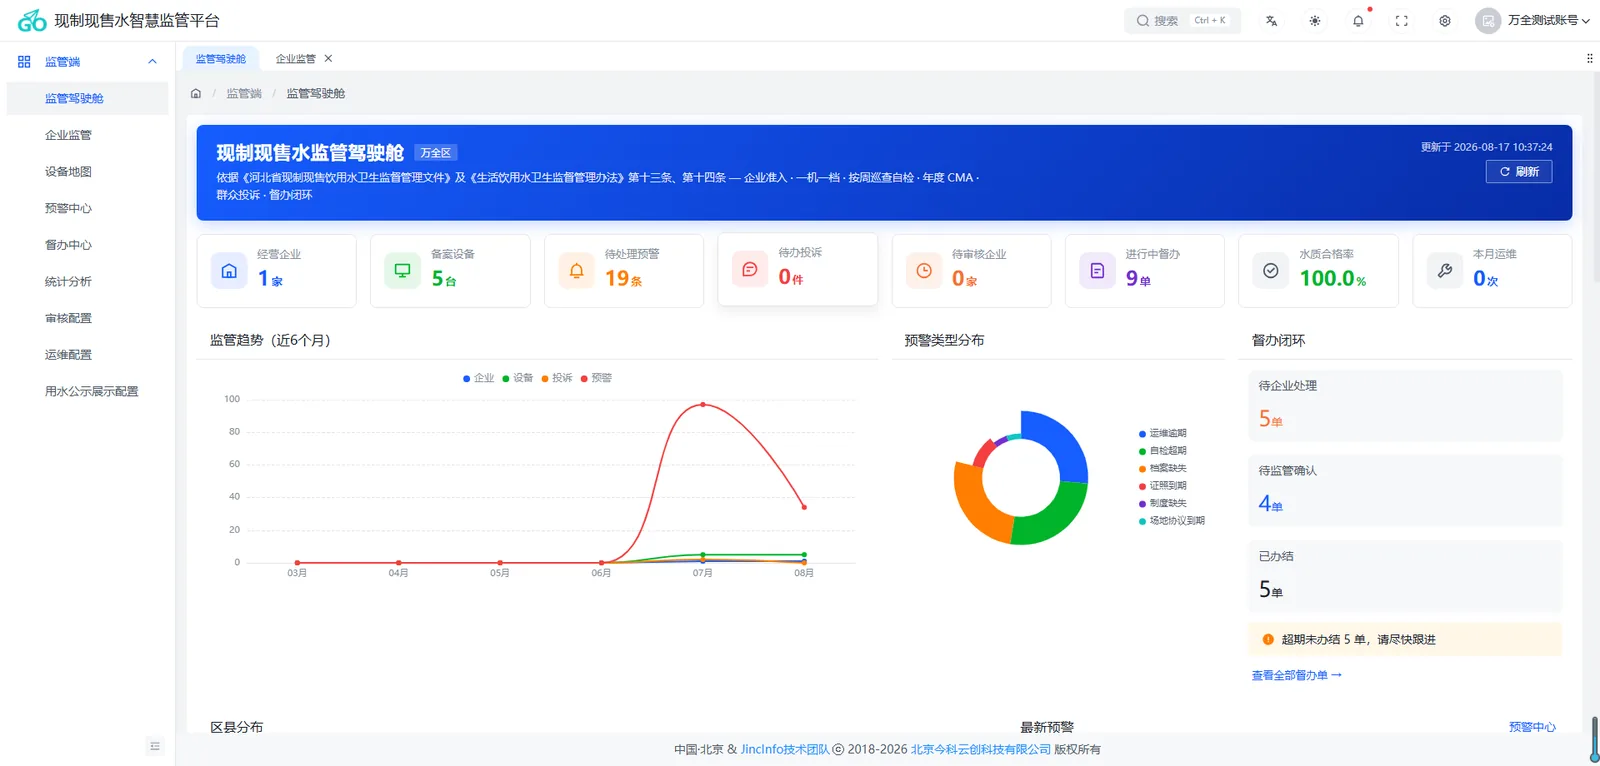The height and width of the screenshot is (766, 1600).
Task: Open the notification bell
Action: [1358, 20]
